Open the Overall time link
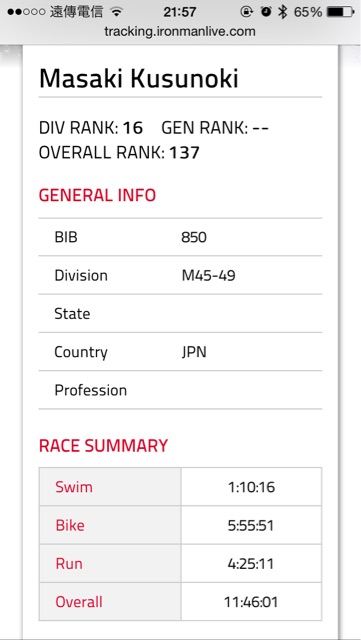 [x=79, y=602]
